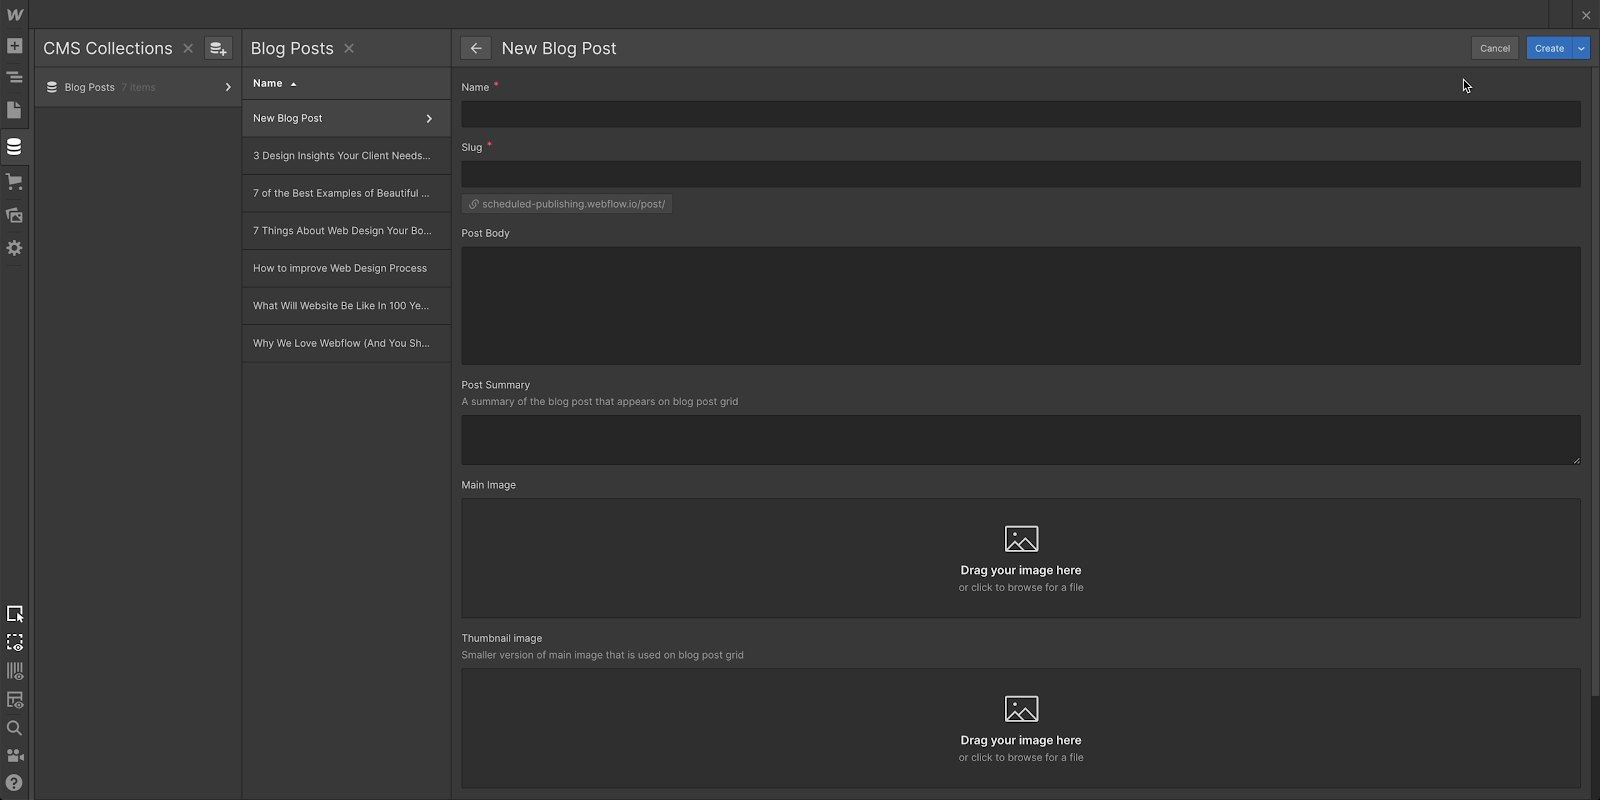The width and height of the screenshot is (1600, 800).
Task: Open 'Why We Love Webflow' post
Action: click(x=346, y=343)
